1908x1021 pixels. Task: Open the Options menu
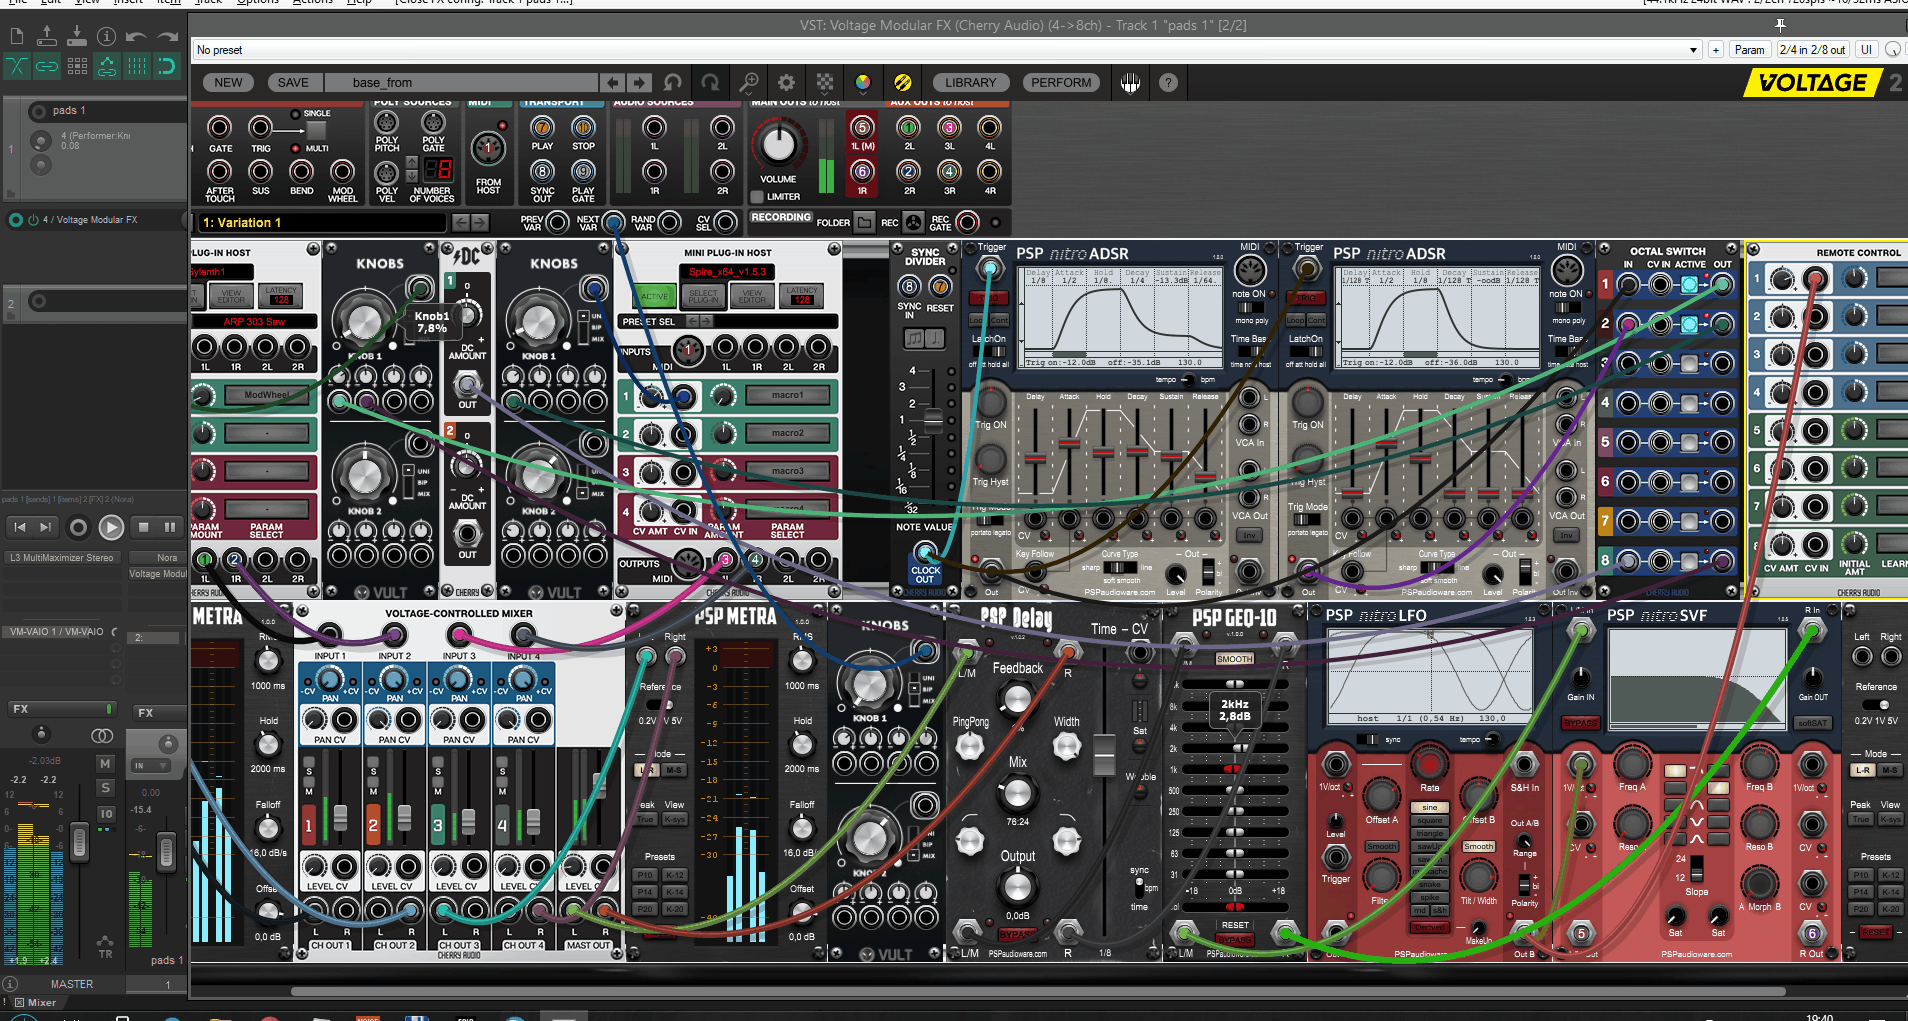(257, 3)
